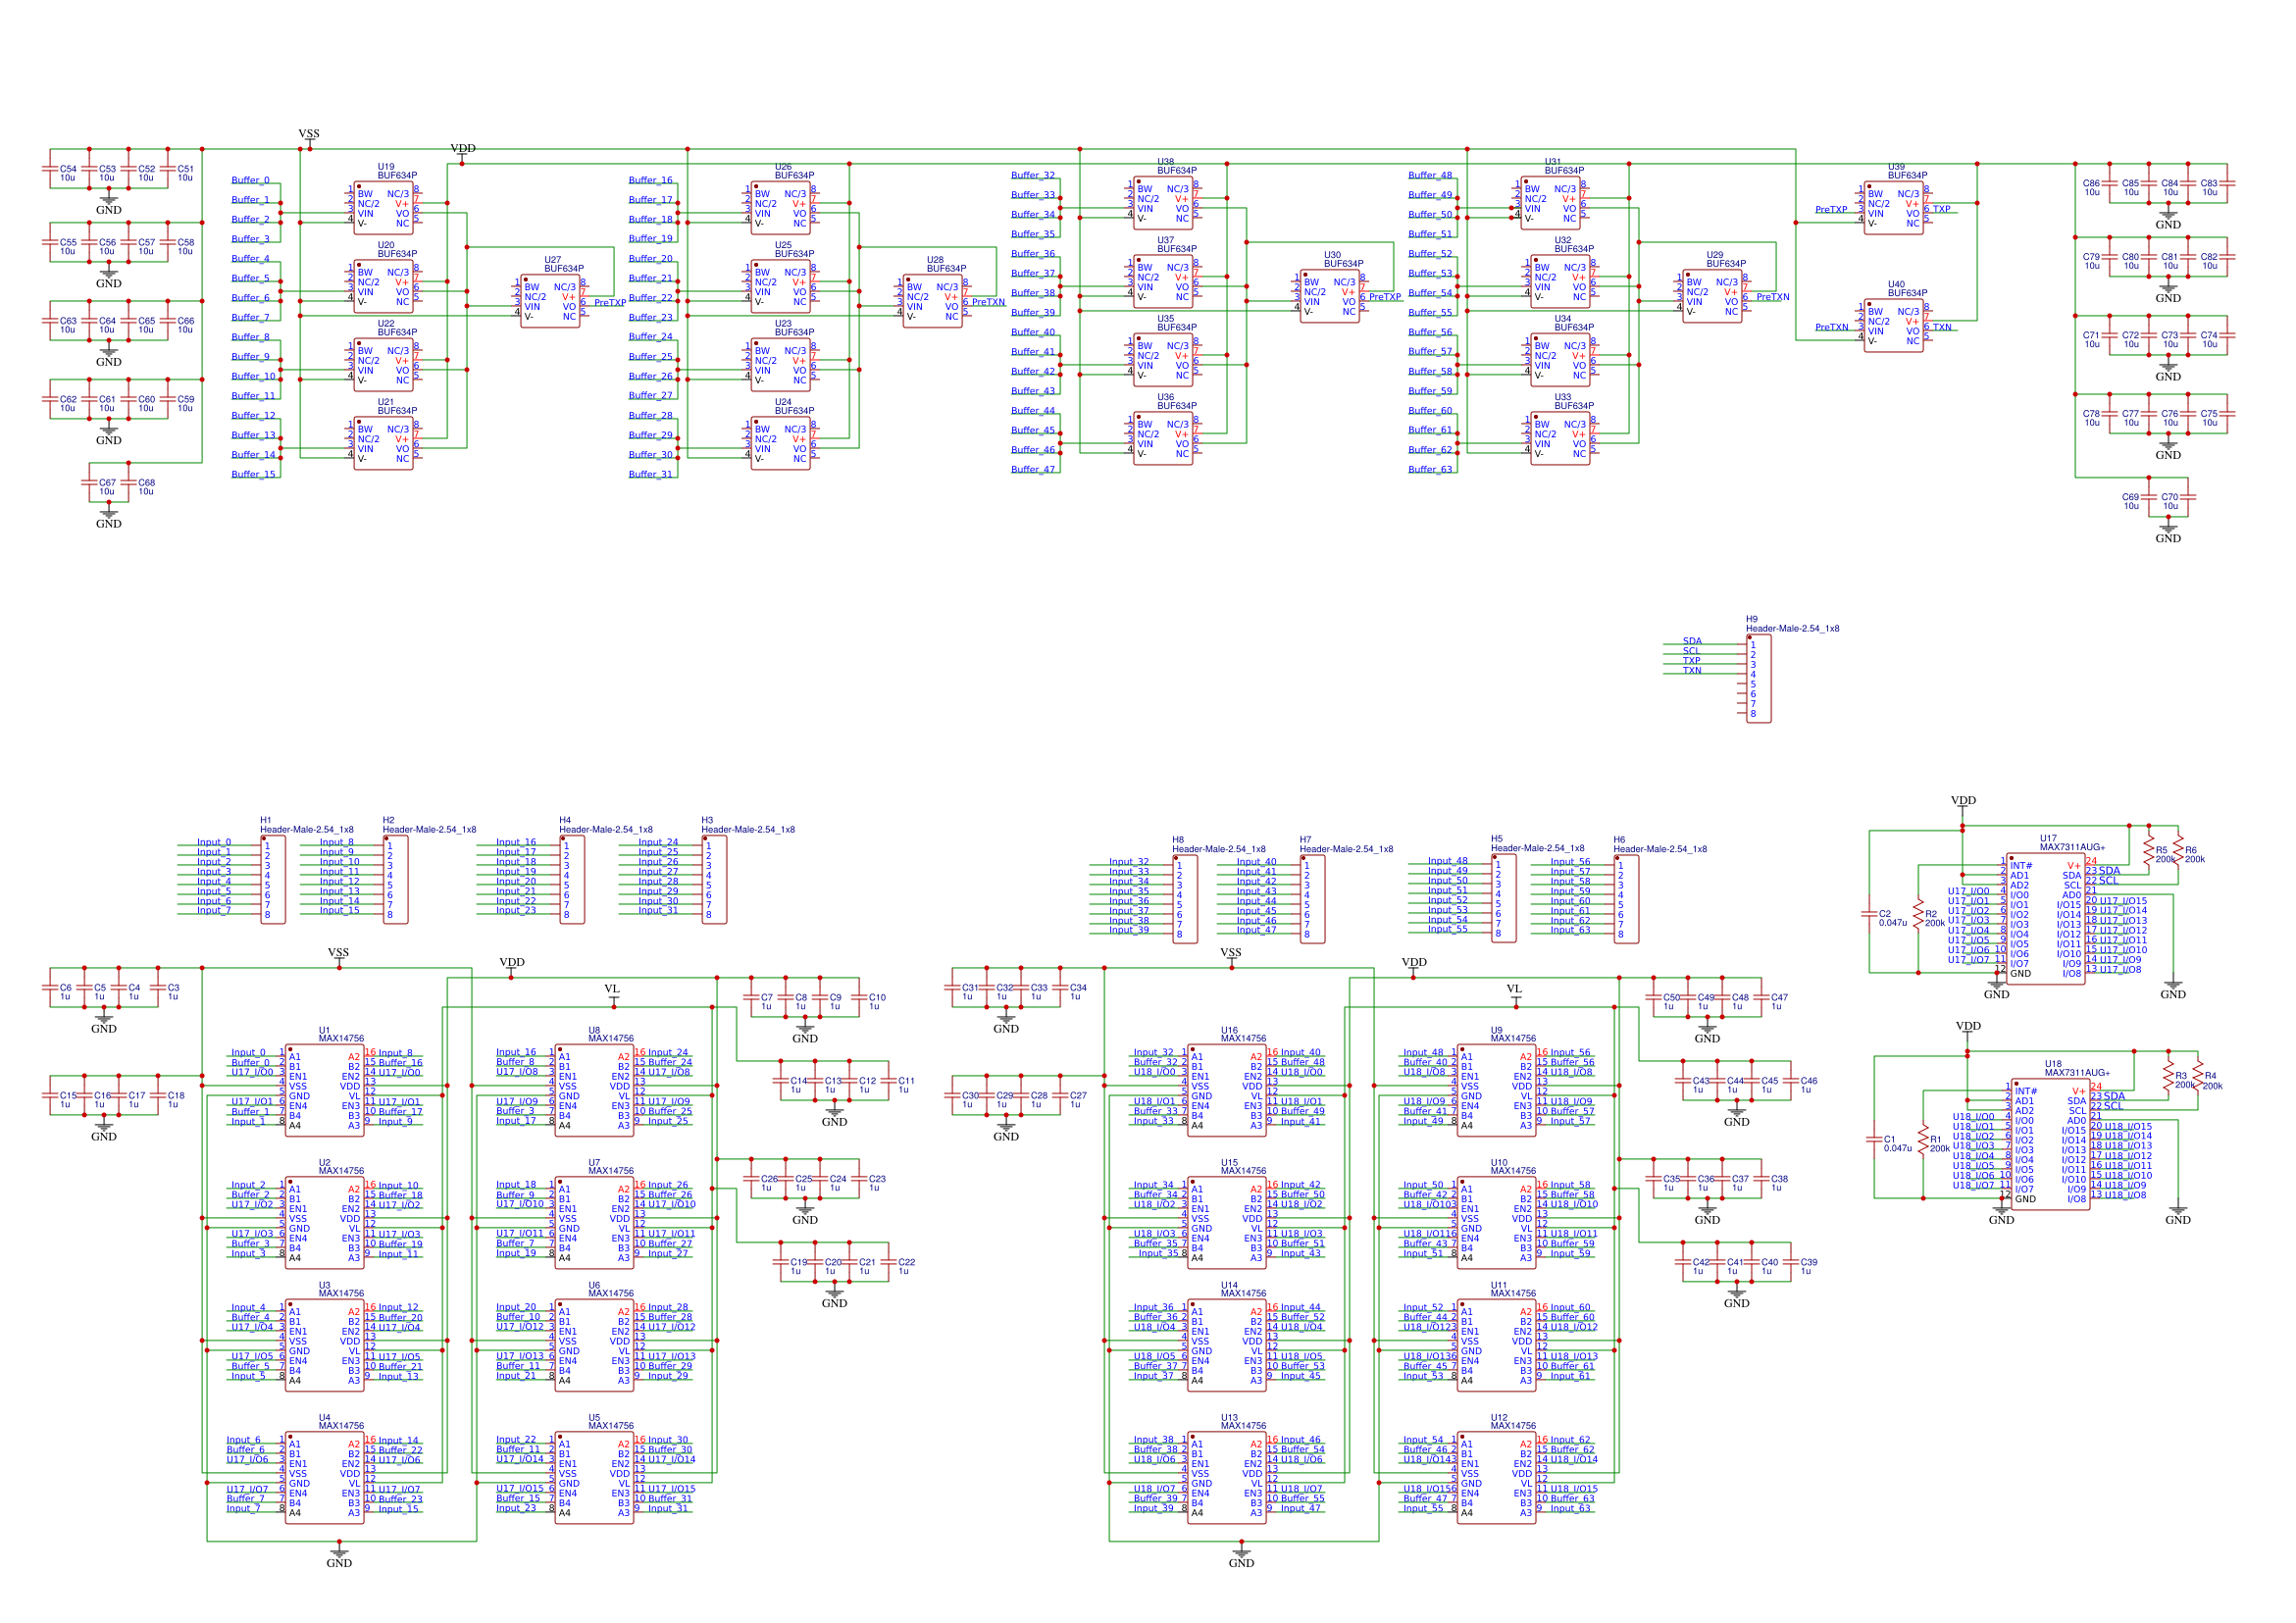Select the C67 10u capacitor label

click(107, 487)
